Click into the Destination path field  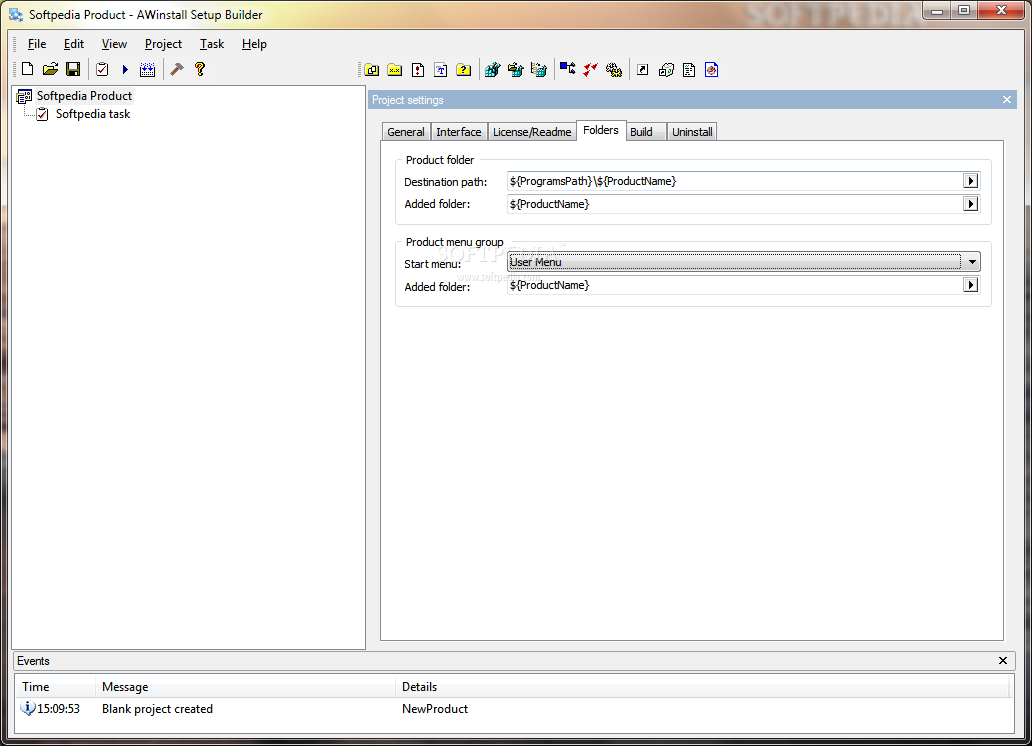click(735, 181)
